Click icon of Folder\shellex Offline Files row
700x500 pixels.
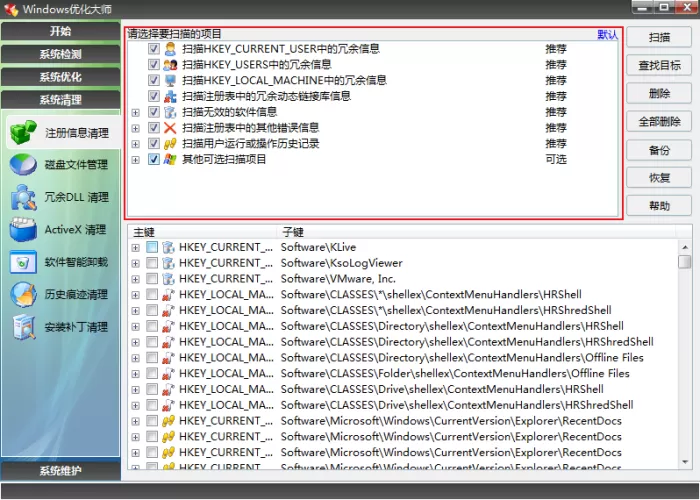(168, 374)
